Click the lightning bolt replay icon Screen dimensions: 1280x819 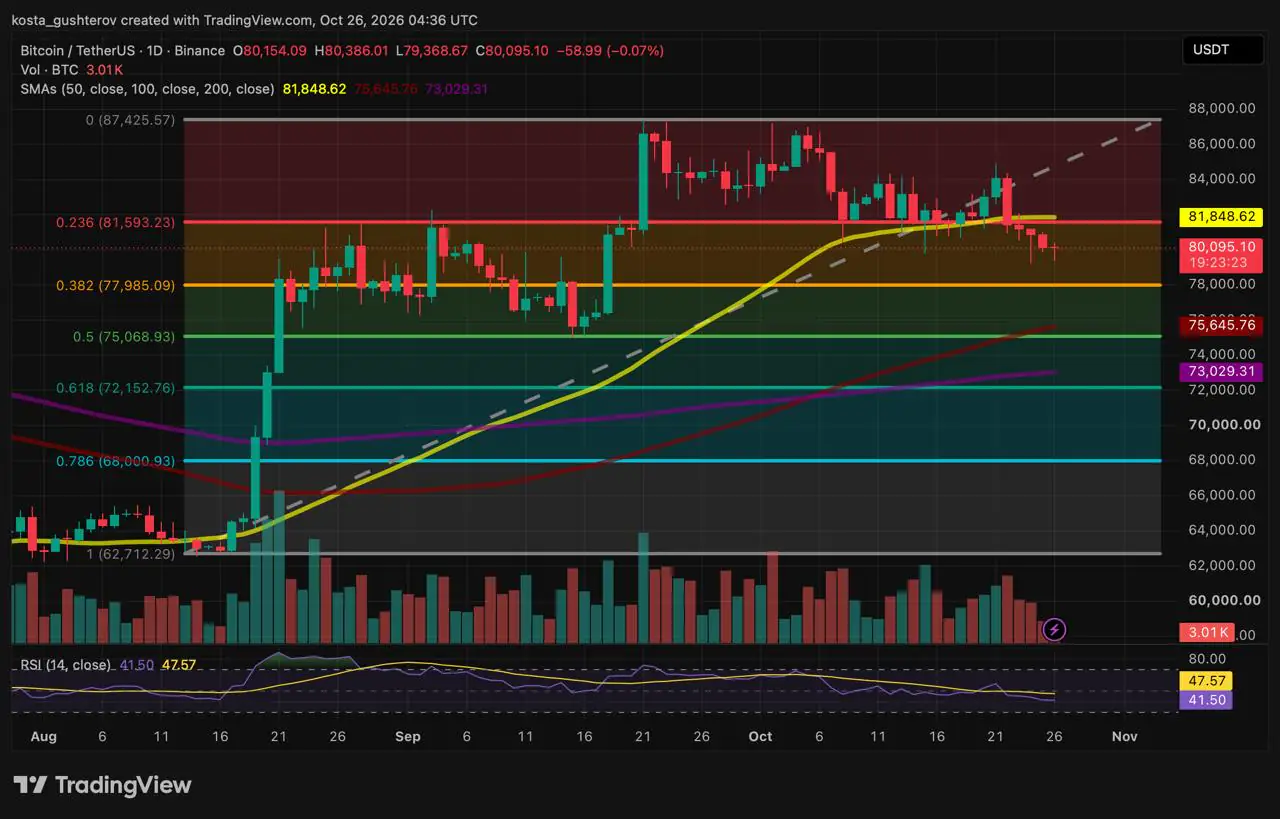pos(1055,629)
